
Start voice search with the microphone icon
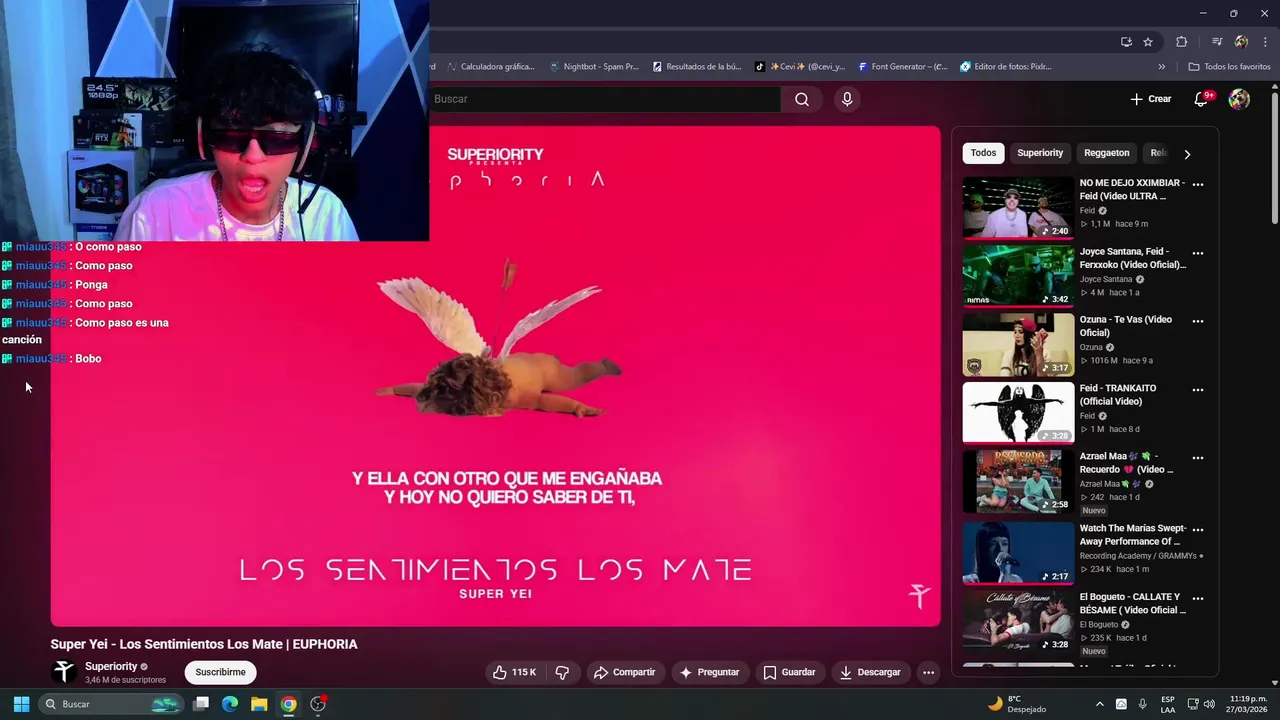point(847,99)
